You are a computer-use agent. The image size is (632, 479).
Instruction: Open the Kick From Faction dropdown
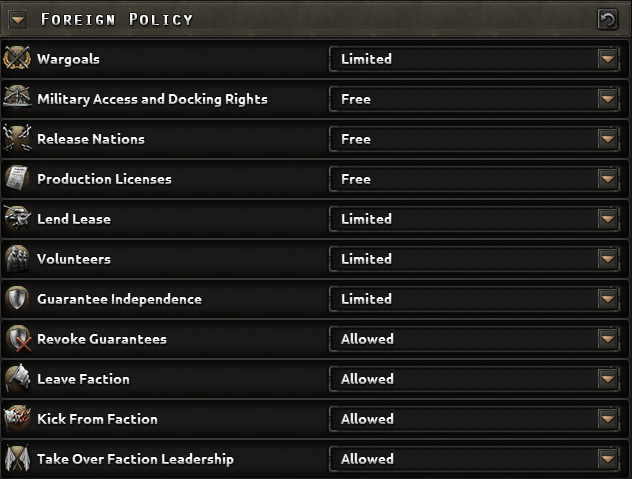[607, 419]
